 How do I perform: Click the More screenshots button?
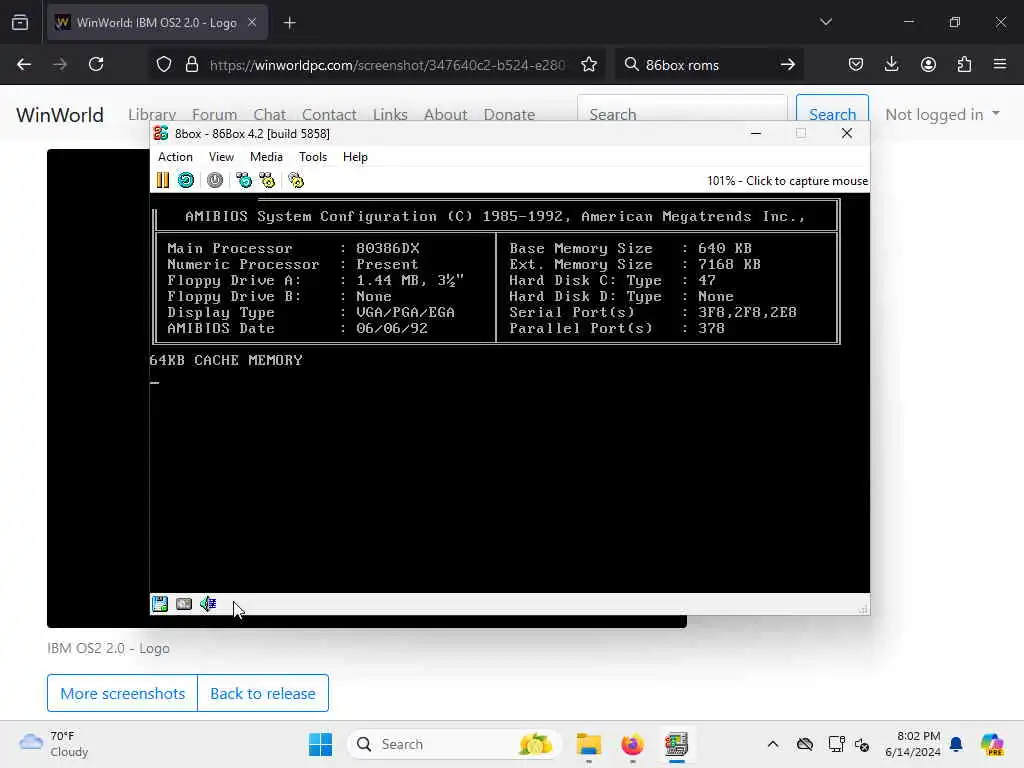coord(123,694)
